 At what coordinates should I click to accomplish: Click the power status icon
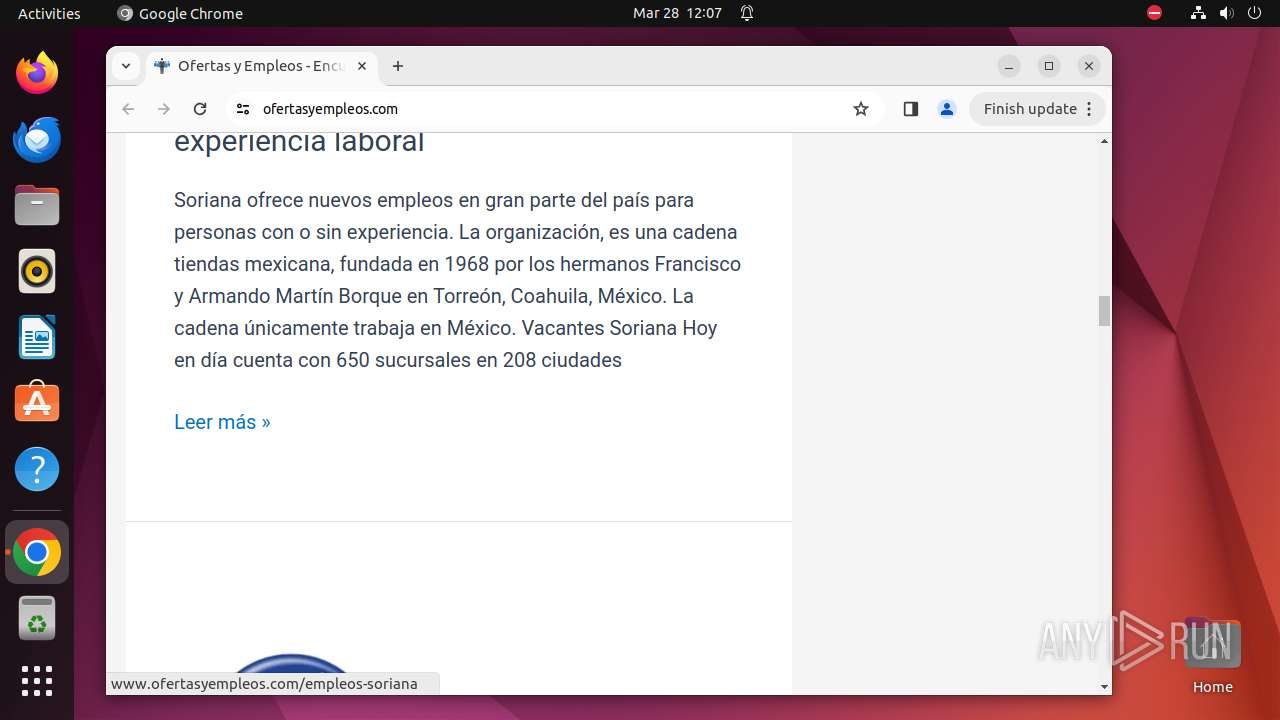point(1254,13)
